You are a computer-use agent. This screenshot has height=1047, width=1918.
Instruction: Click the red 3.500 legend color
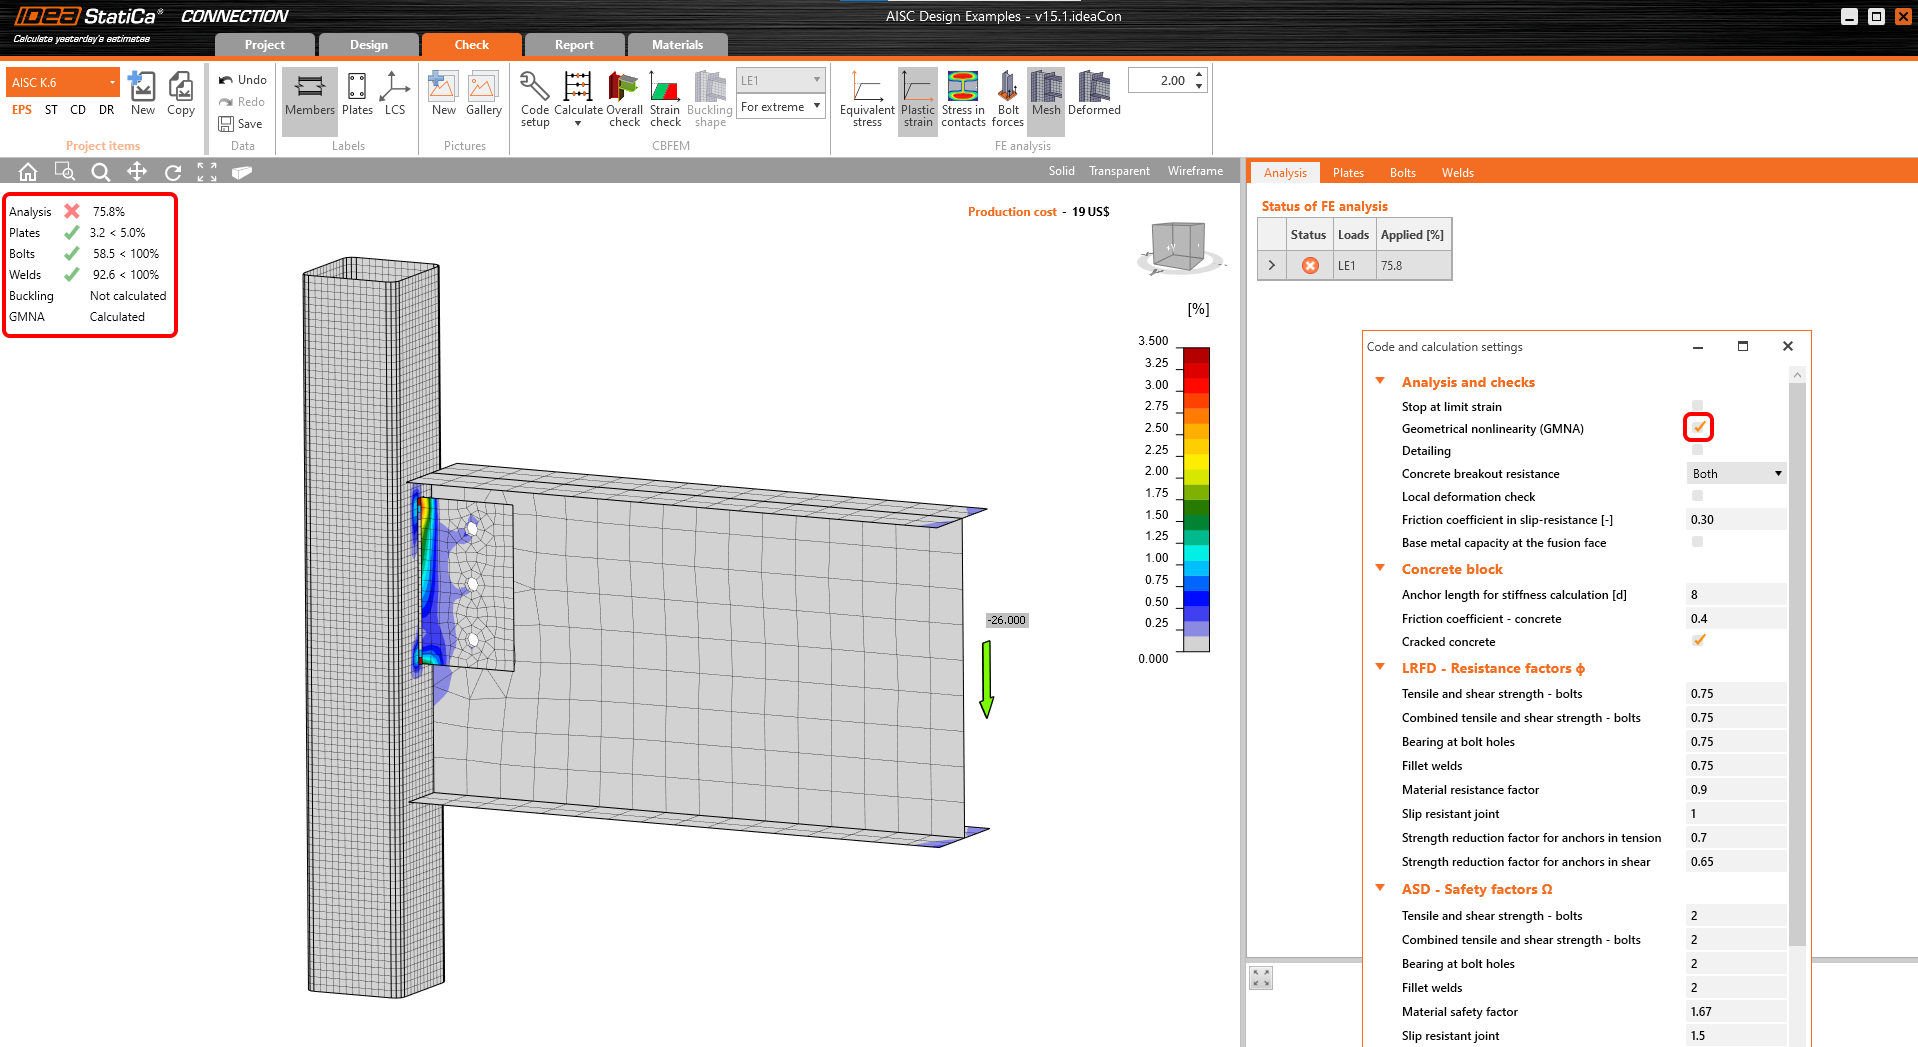pyautogui.click(x=1196, y=354)
